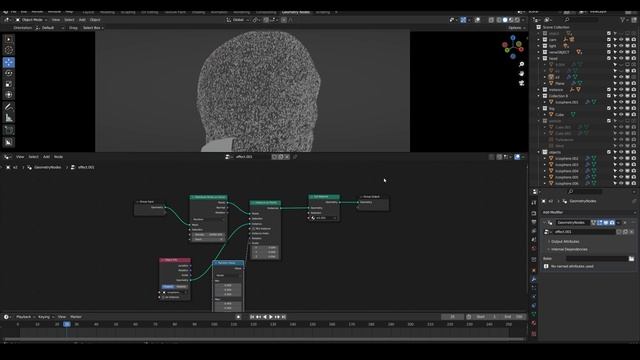Toggle eye visibility for Icosphere.002
Viewport: 640px width, 360px height.
[x=621, y=158]
